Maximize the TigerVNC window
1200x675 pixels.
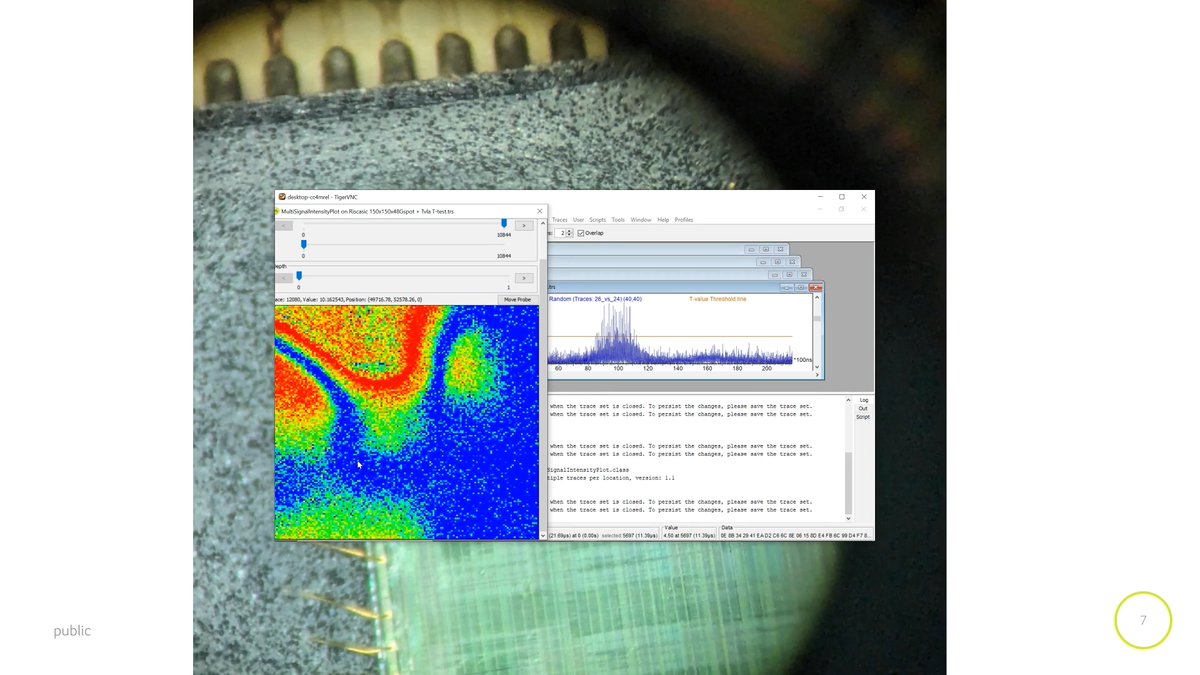(x=842, y=197)
